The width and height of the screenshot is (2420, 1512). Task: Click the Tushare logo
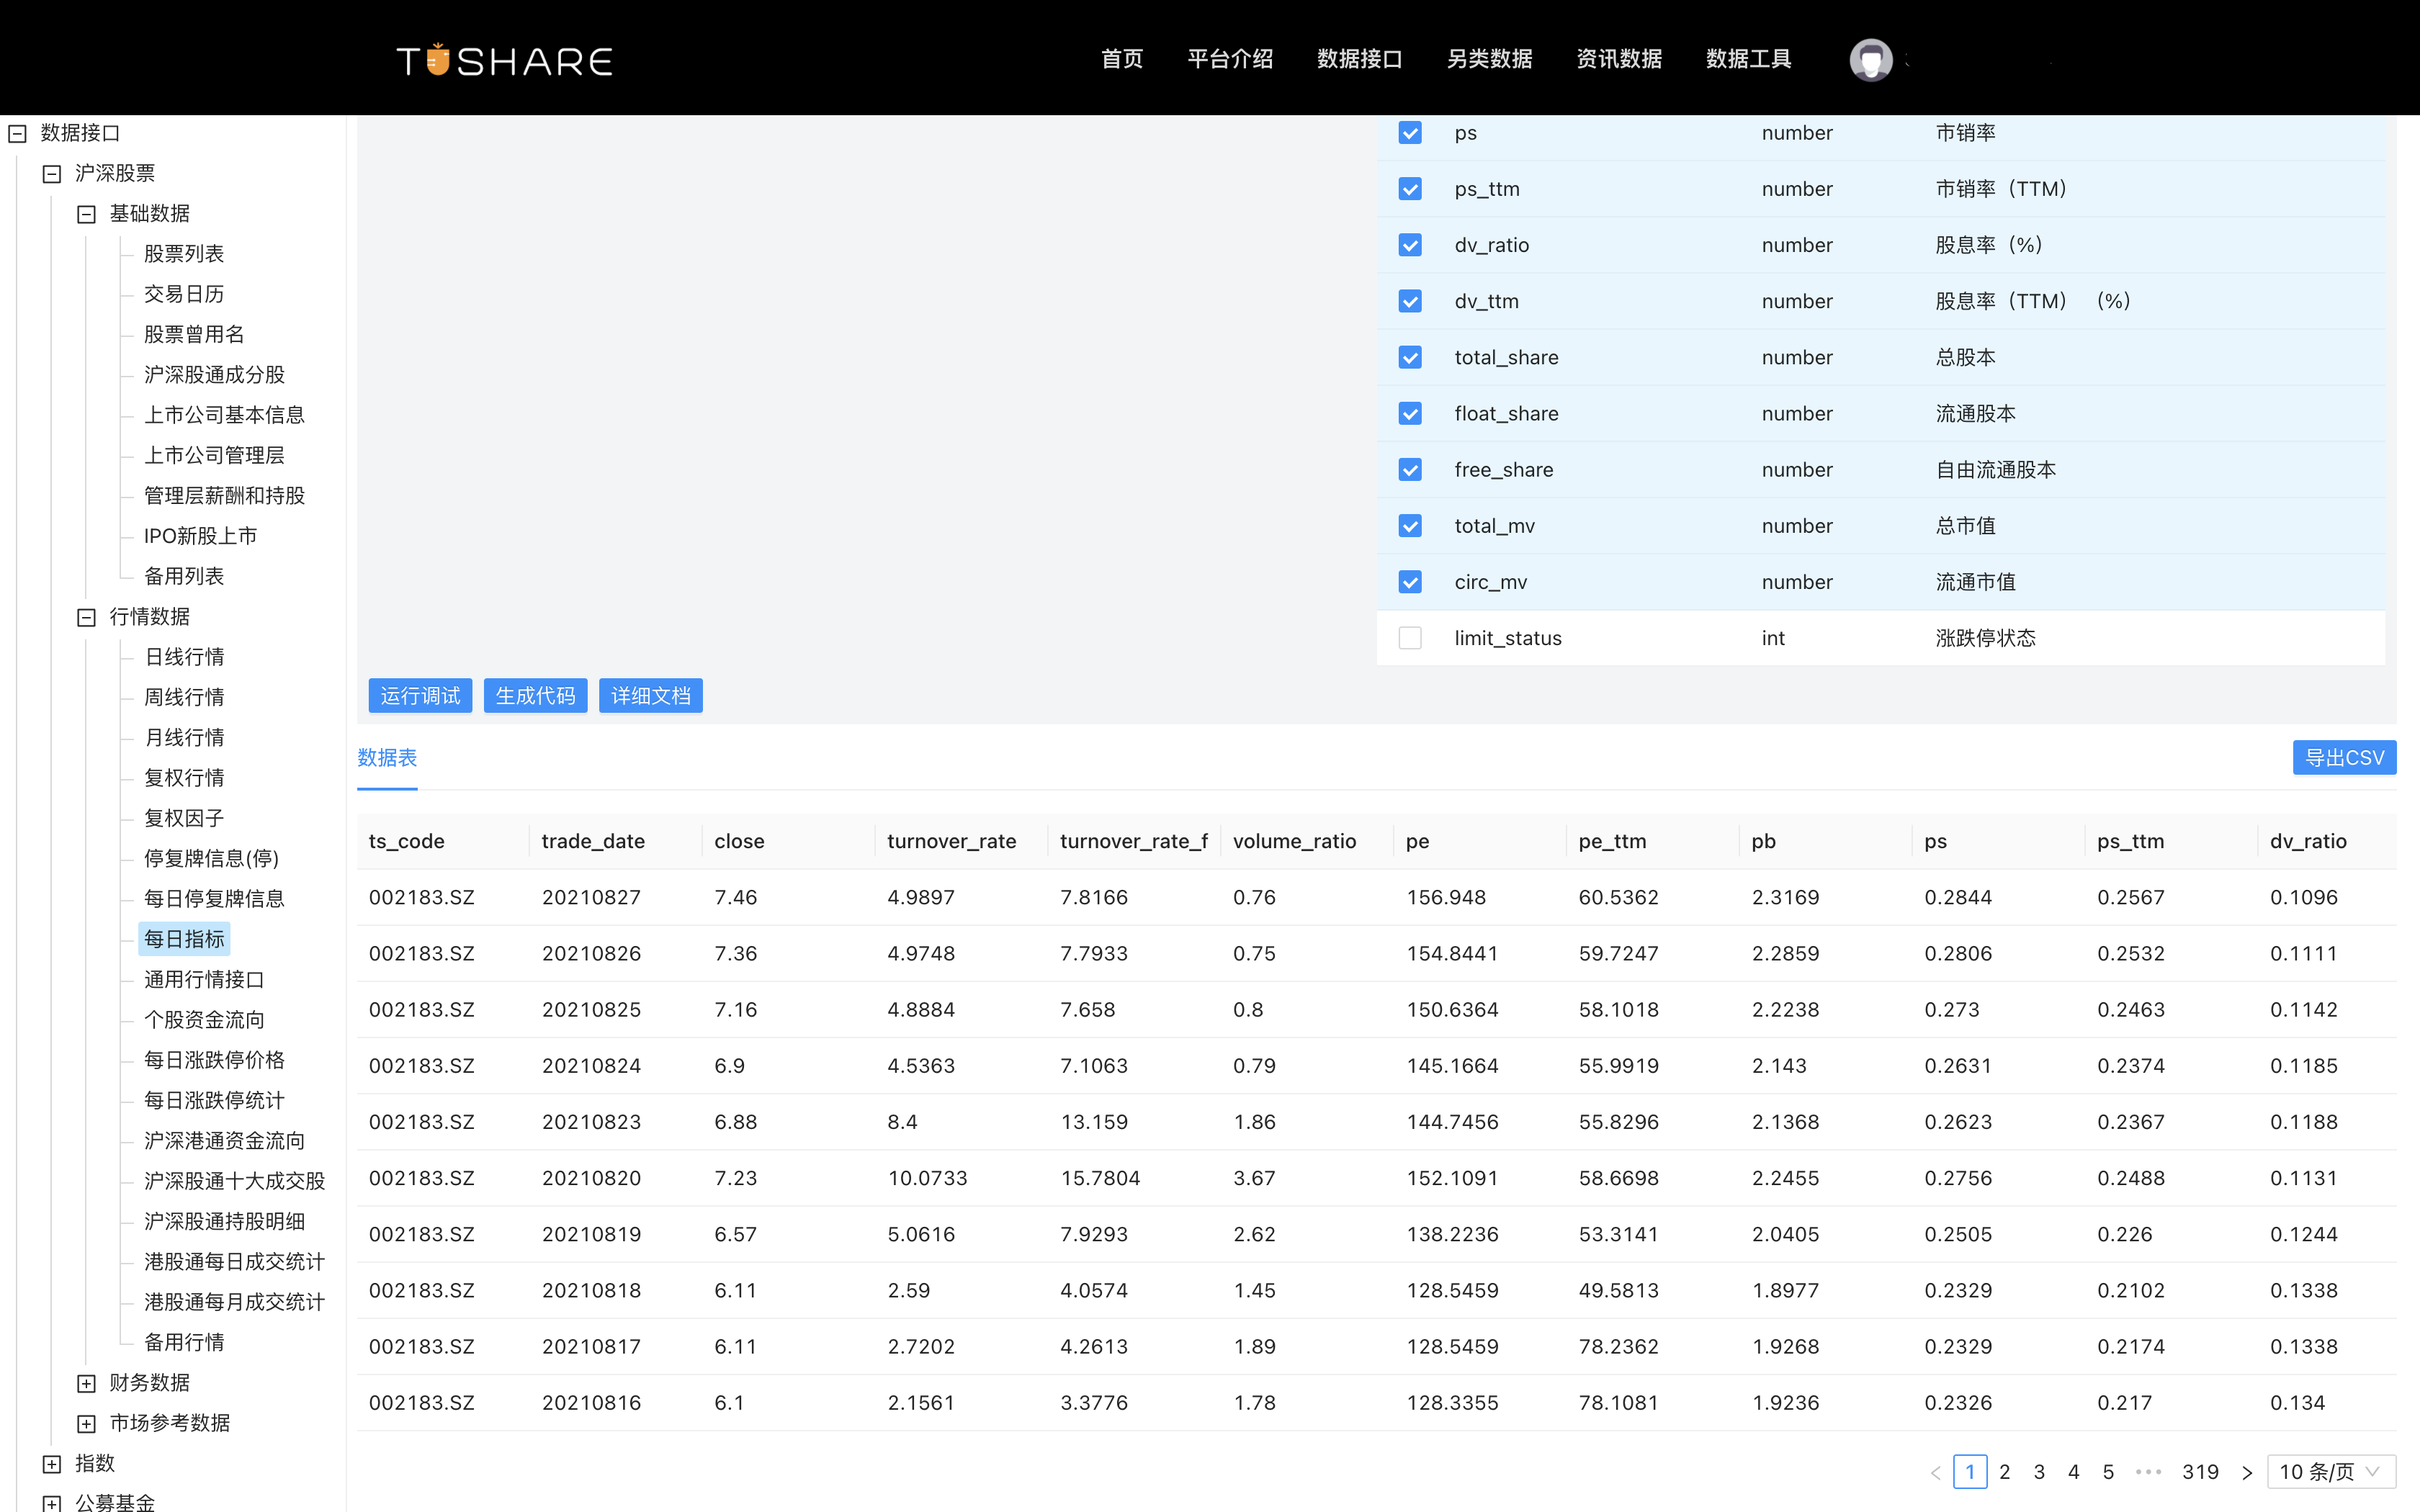pos(503,59)
